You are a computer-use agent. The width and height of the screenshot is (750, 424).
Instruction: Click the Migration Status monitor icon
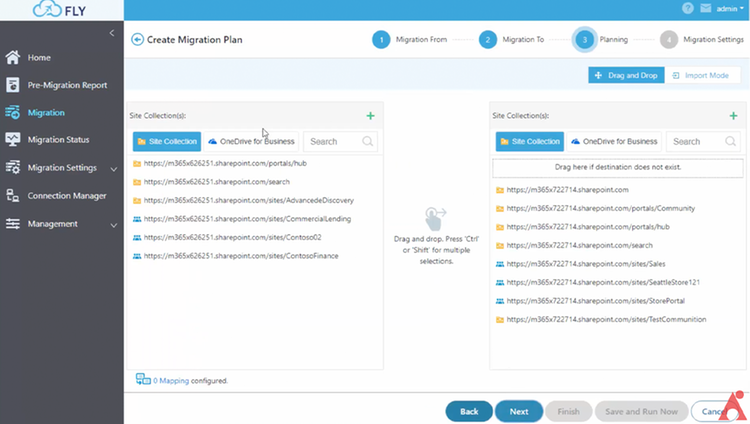pos(12,140)
